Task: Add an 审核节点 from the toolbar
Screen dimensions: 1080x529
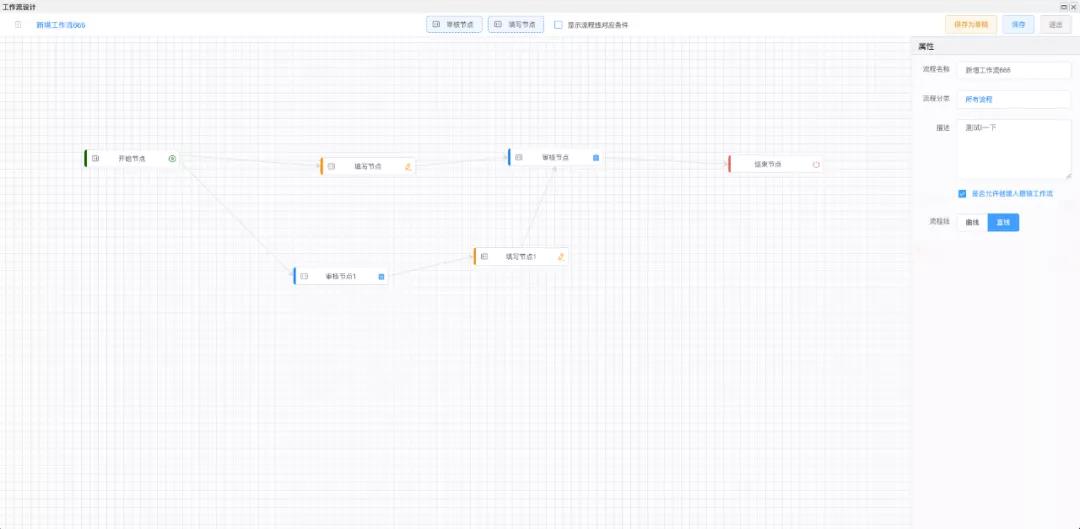Action: [x=454, y=25]
